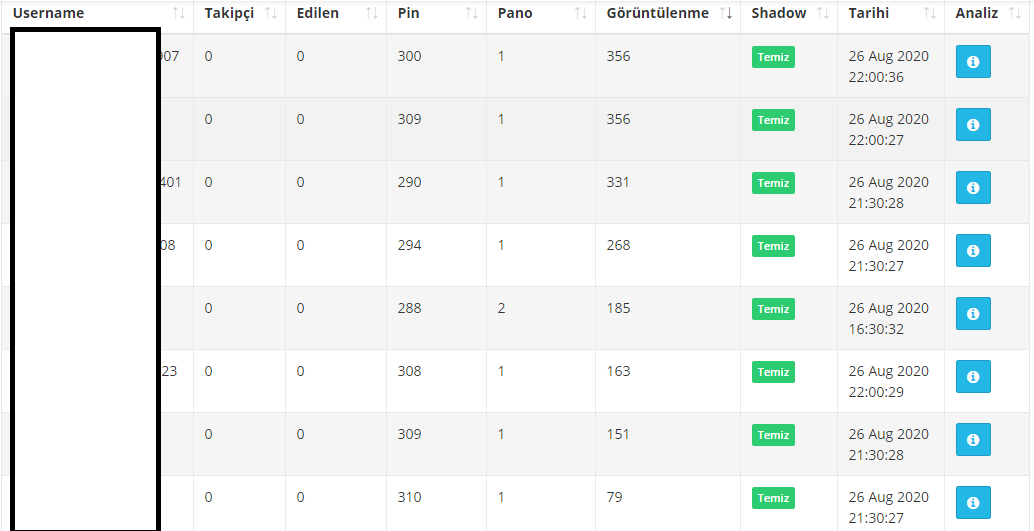
Task: Sort table by Takipçi column
Action: (x=239, y=13)
